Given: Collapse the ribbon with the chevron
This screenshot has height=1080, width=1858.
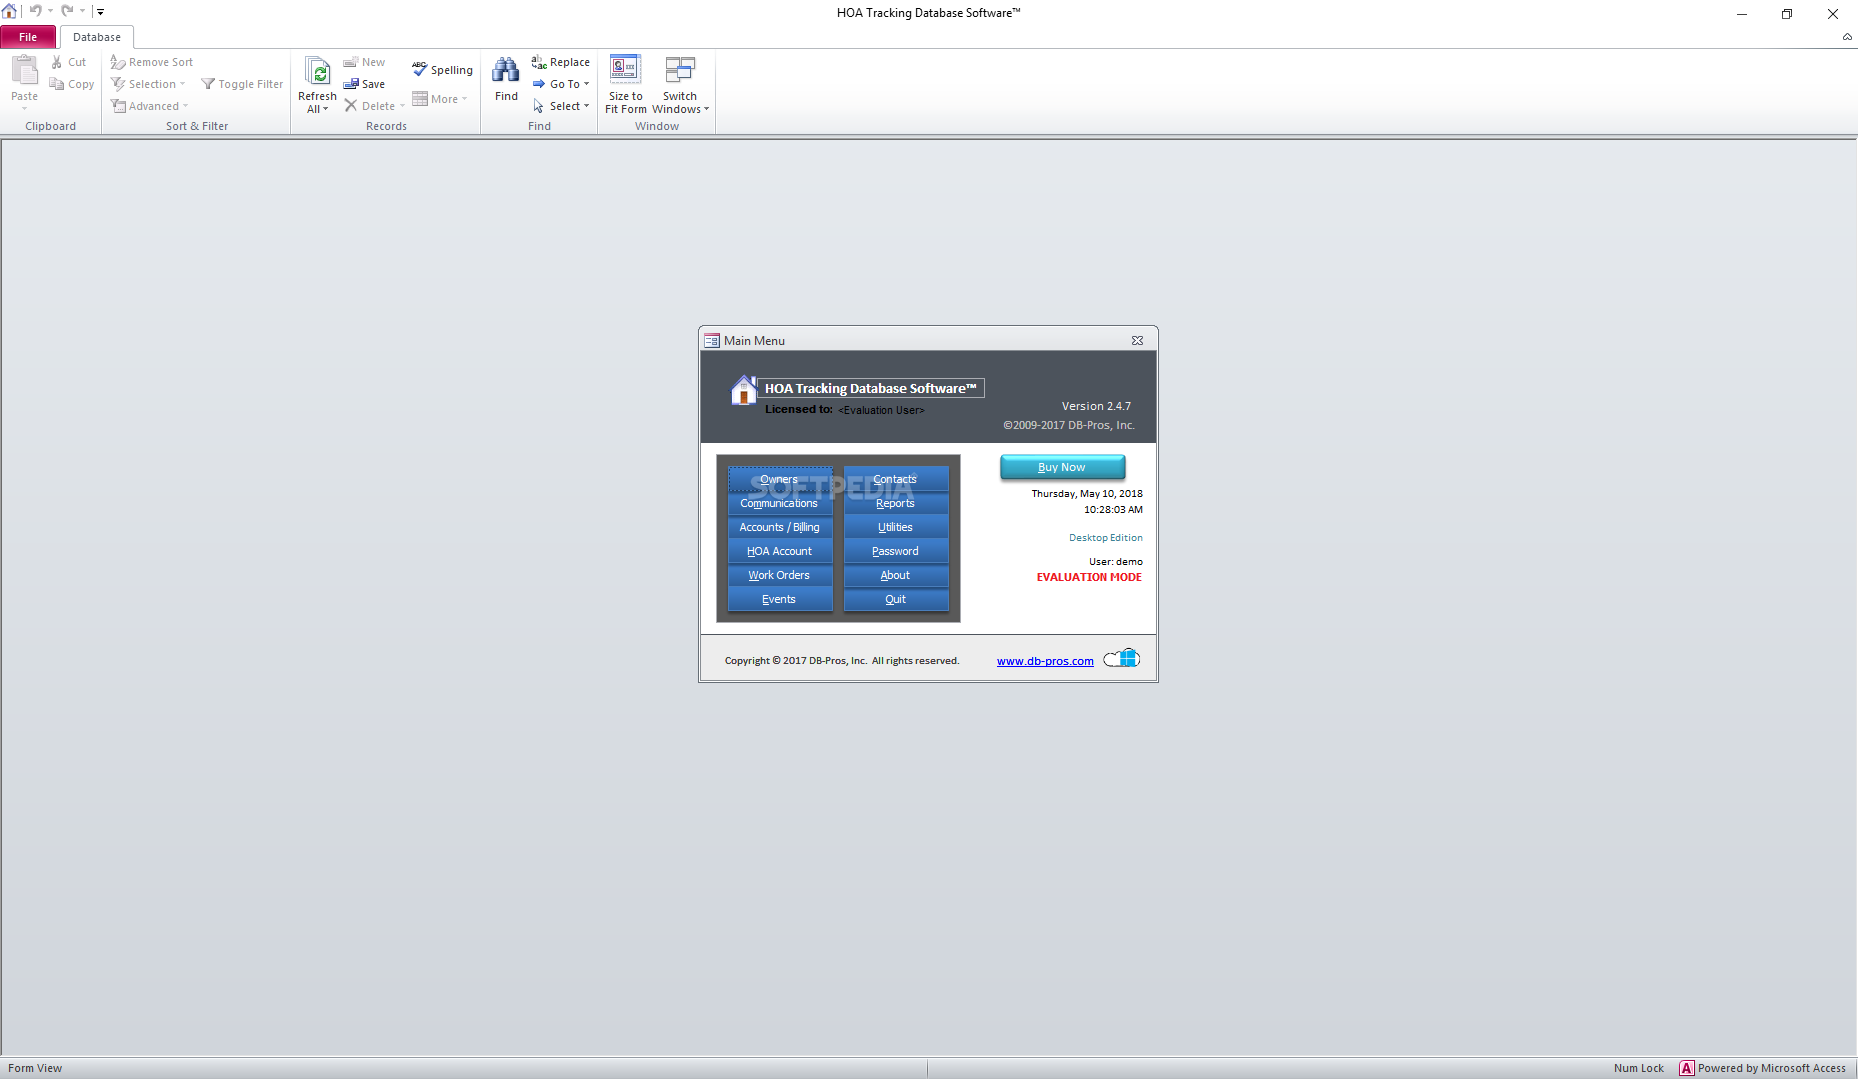Looking at the screenshot, I should click(x=1847, y=37).
